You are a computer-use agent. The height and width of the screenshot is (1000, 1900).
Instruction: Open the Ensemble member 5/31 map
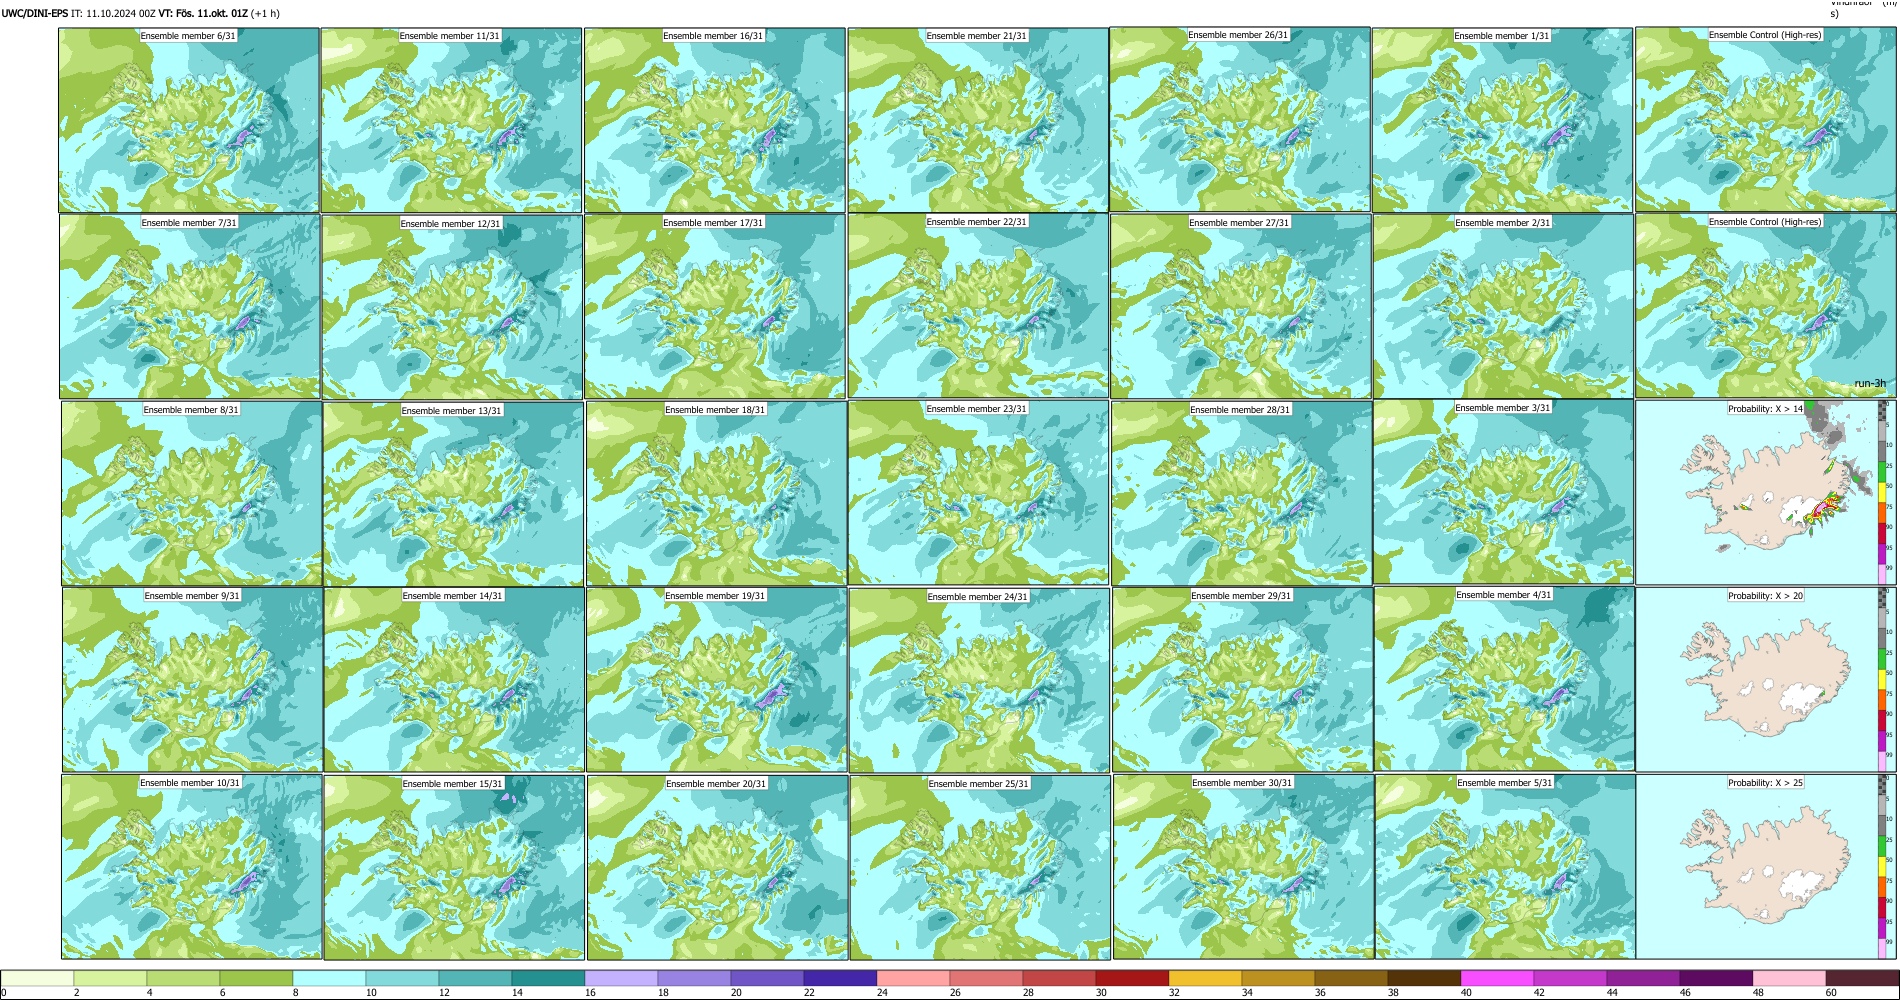pyautogui.click(x=1505, y=866)
